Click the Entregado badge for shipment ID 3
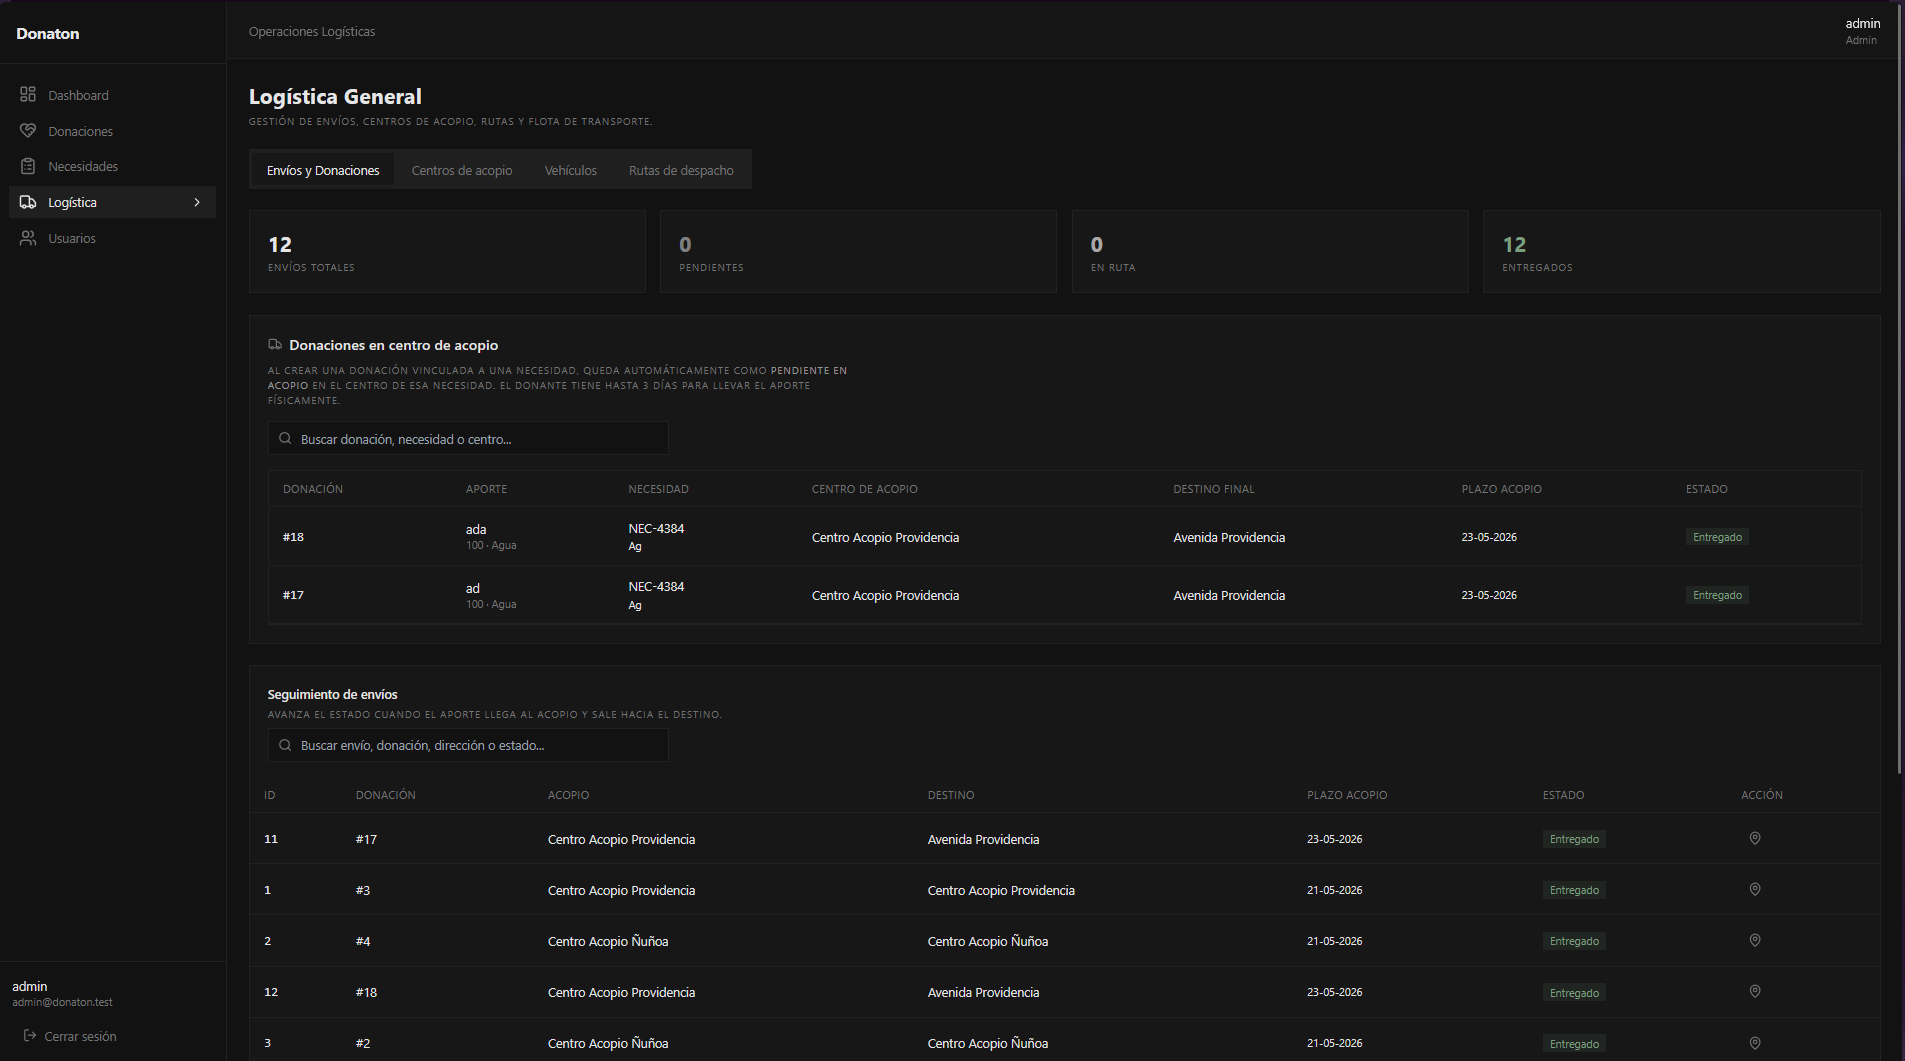Image resolution: width=1905 pixels, height=1061 pixels. [x=1574, y=1044]
